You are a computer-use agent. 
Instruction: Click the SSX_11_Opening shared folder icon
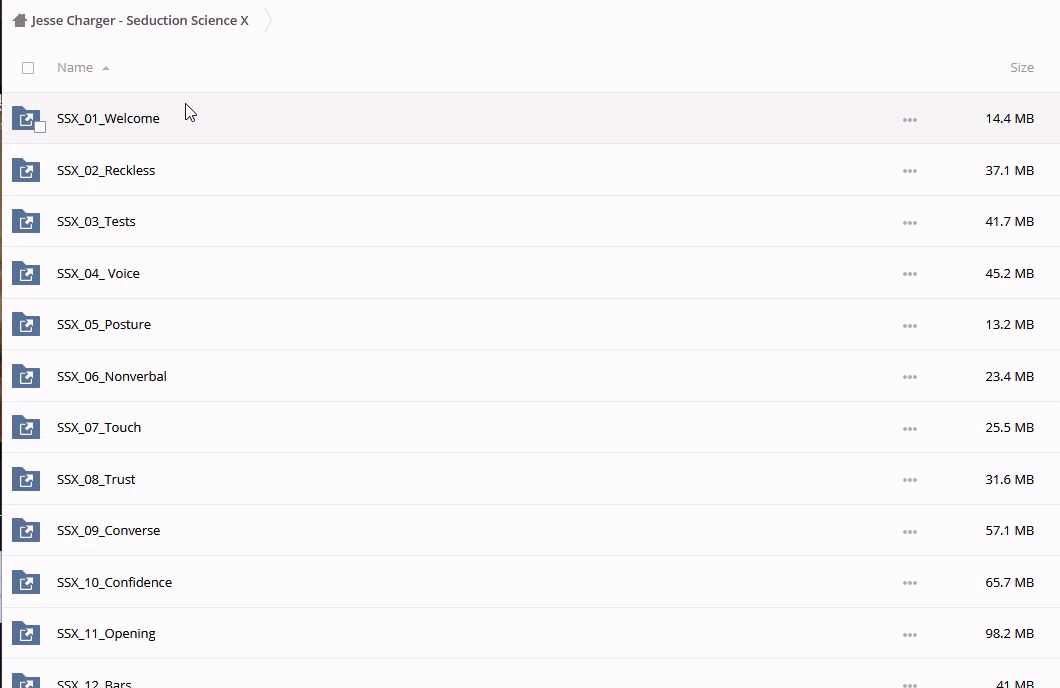pyautogui.click(x=26, y=634)
